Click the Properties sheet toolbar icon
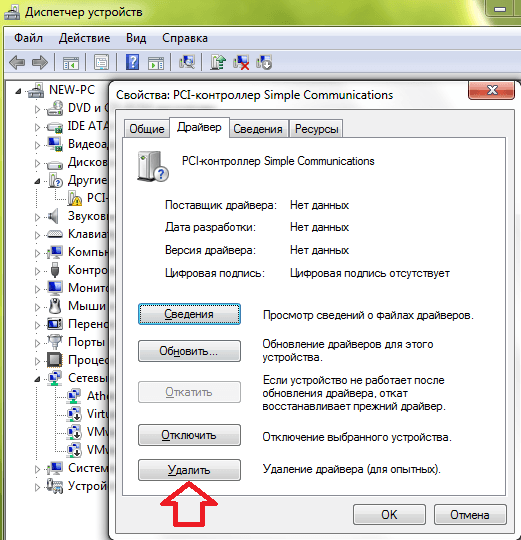This screenshot has width=521, height=540. pos(101,62)
